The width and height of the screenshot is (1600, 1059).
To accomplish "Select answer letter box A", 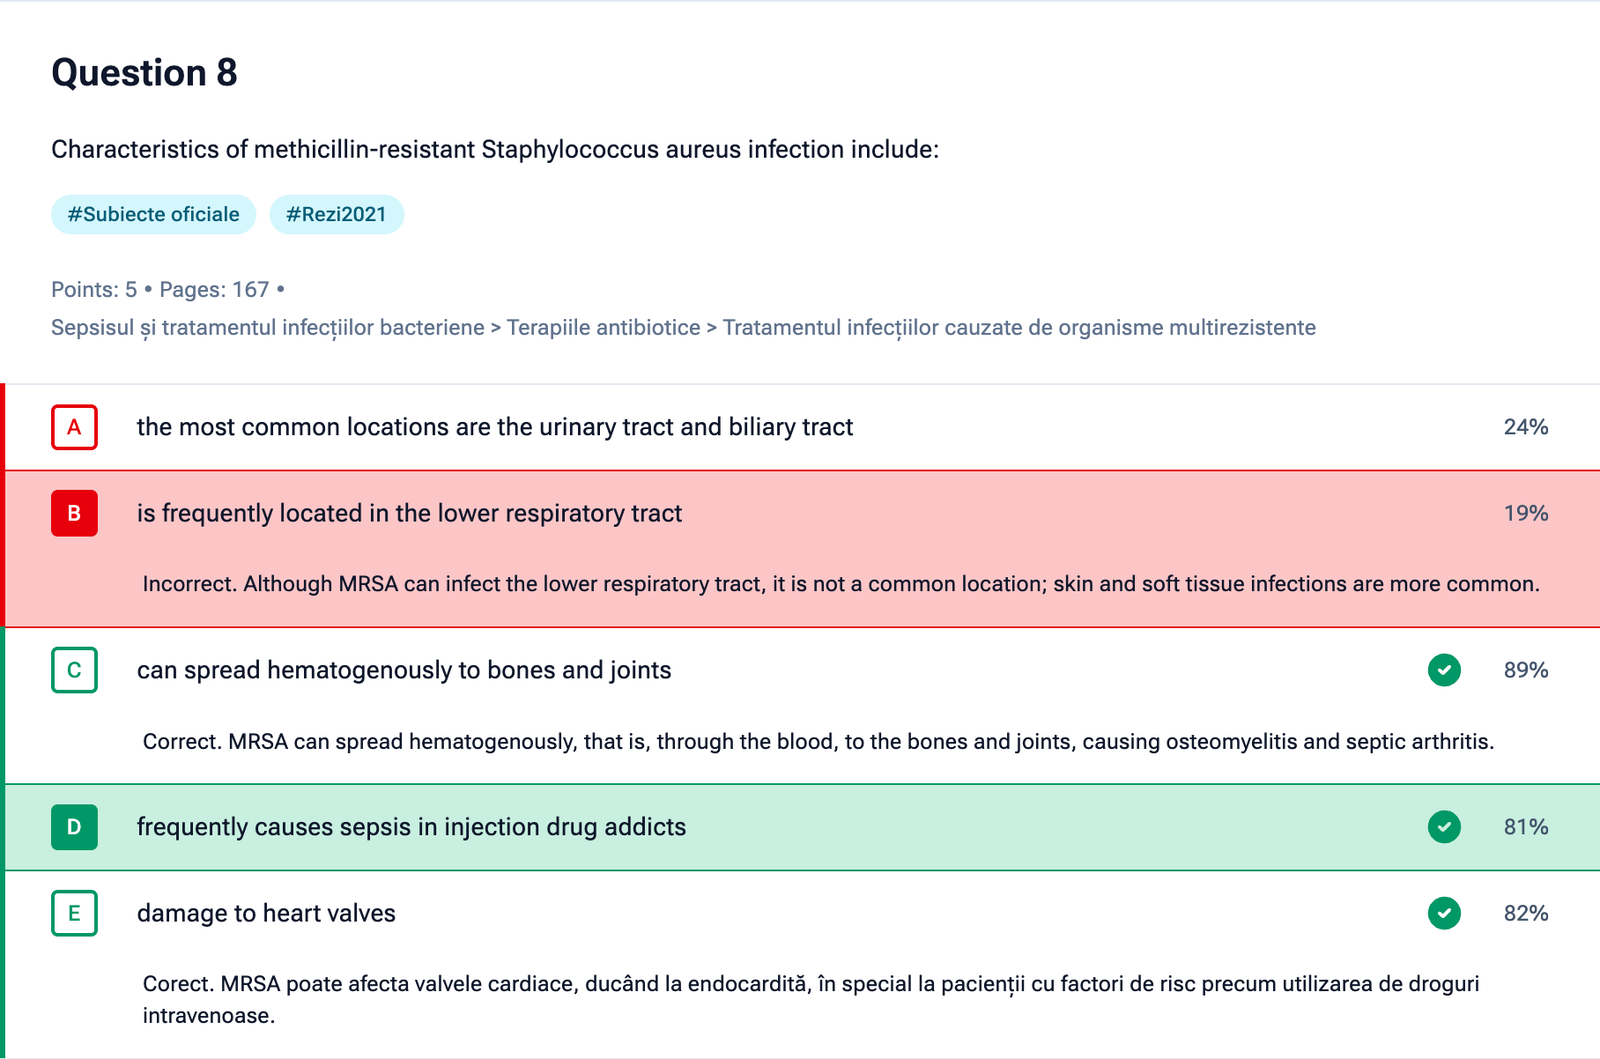I will click(74, 427).
